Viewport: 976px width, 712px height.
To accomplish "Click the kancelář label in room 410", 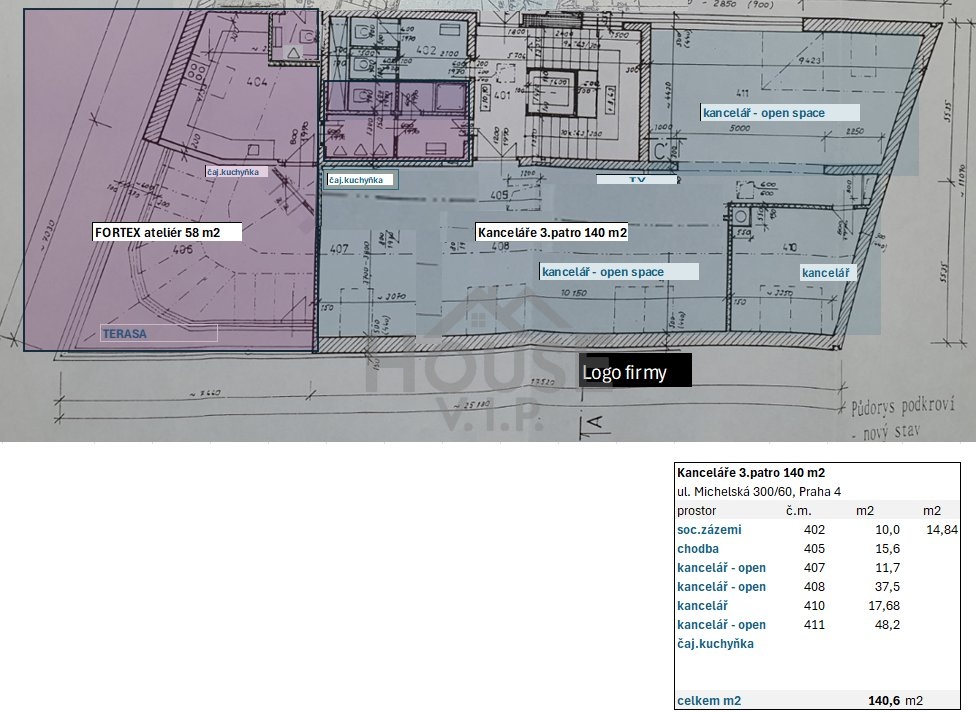I will [826, 272].
